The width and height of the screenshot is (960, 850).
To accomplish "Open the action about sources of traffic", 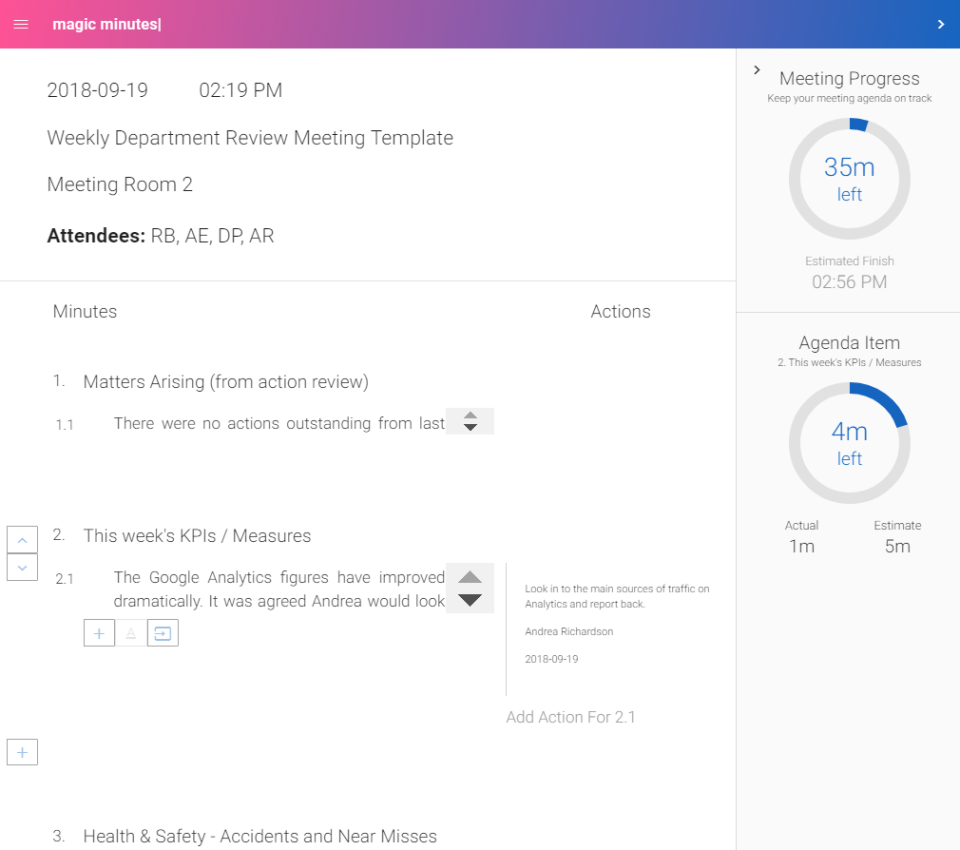I will pos(617,596).
